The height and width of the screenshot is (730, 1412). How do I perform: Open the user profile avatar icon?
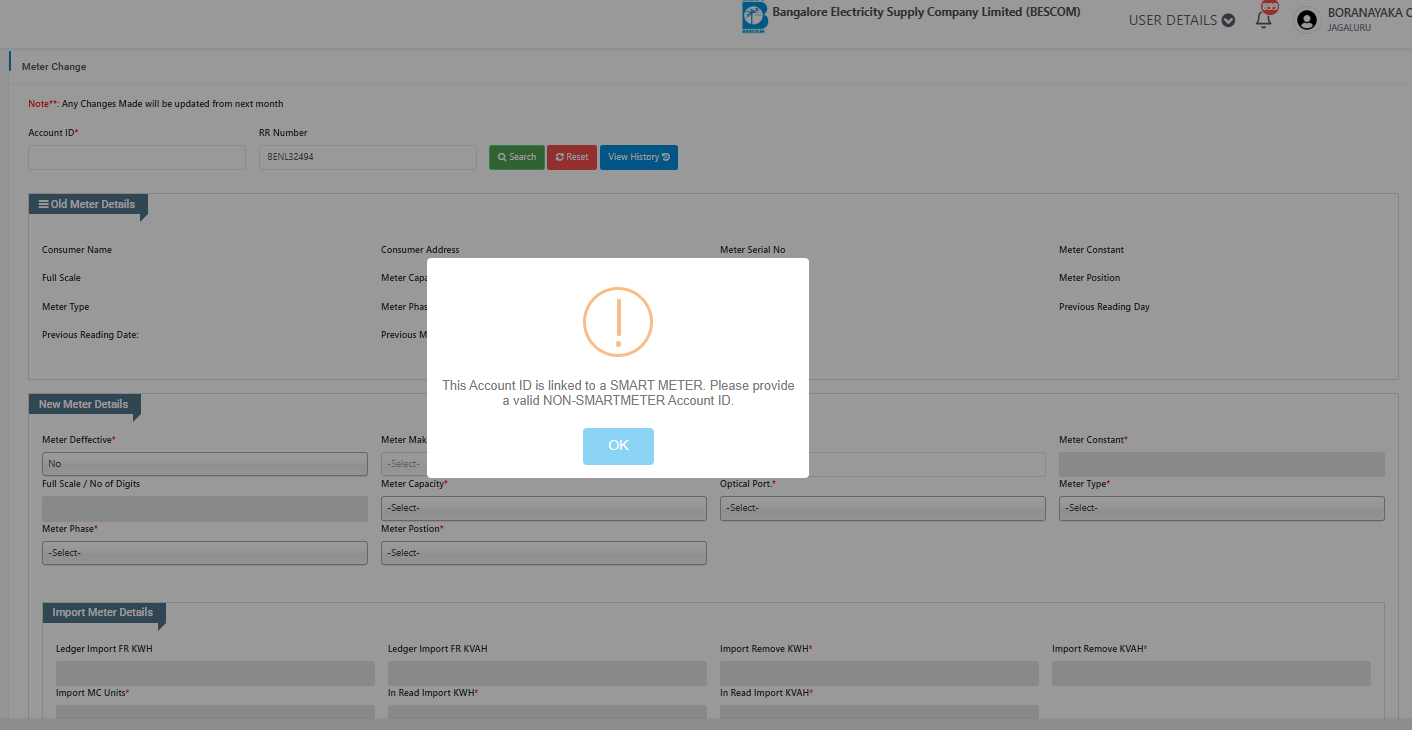point(1306,20)
